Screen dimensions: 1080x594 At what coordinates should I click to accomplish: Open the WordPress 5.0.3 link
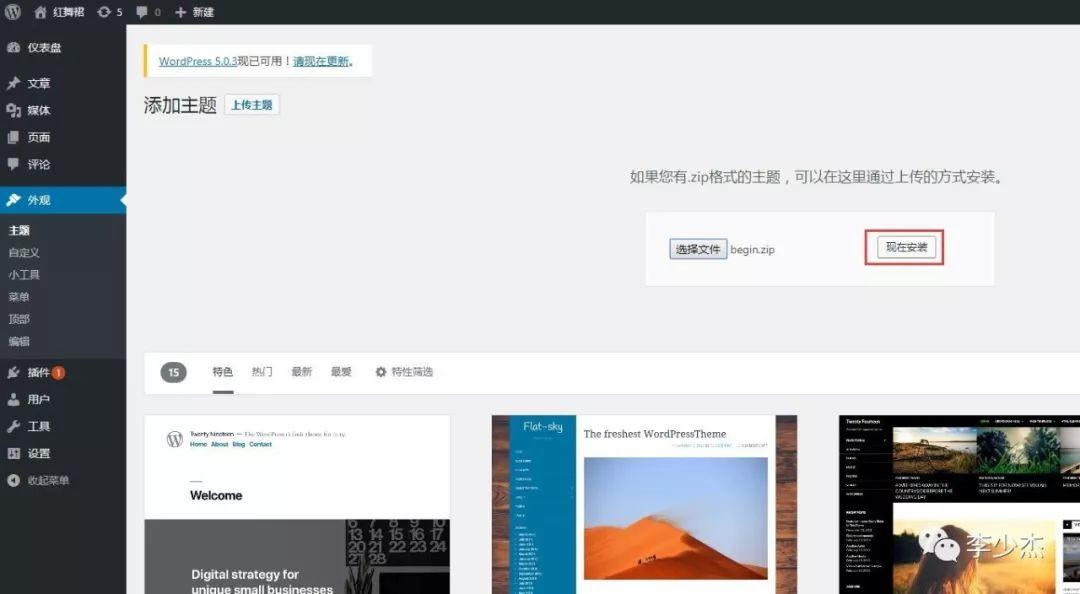[x=198, y=61]
